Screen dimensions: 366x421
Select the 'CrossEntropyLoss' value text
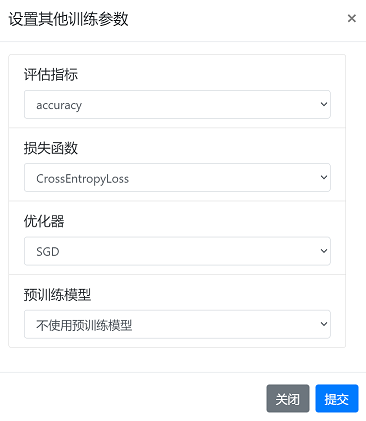point(82,179)
